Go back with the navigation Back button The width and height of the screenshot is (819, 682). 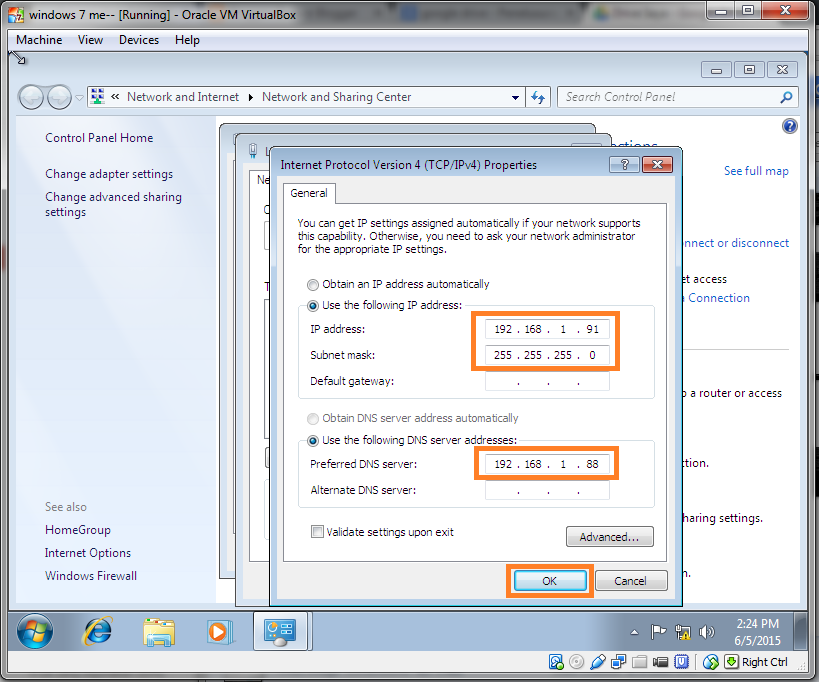31,97
